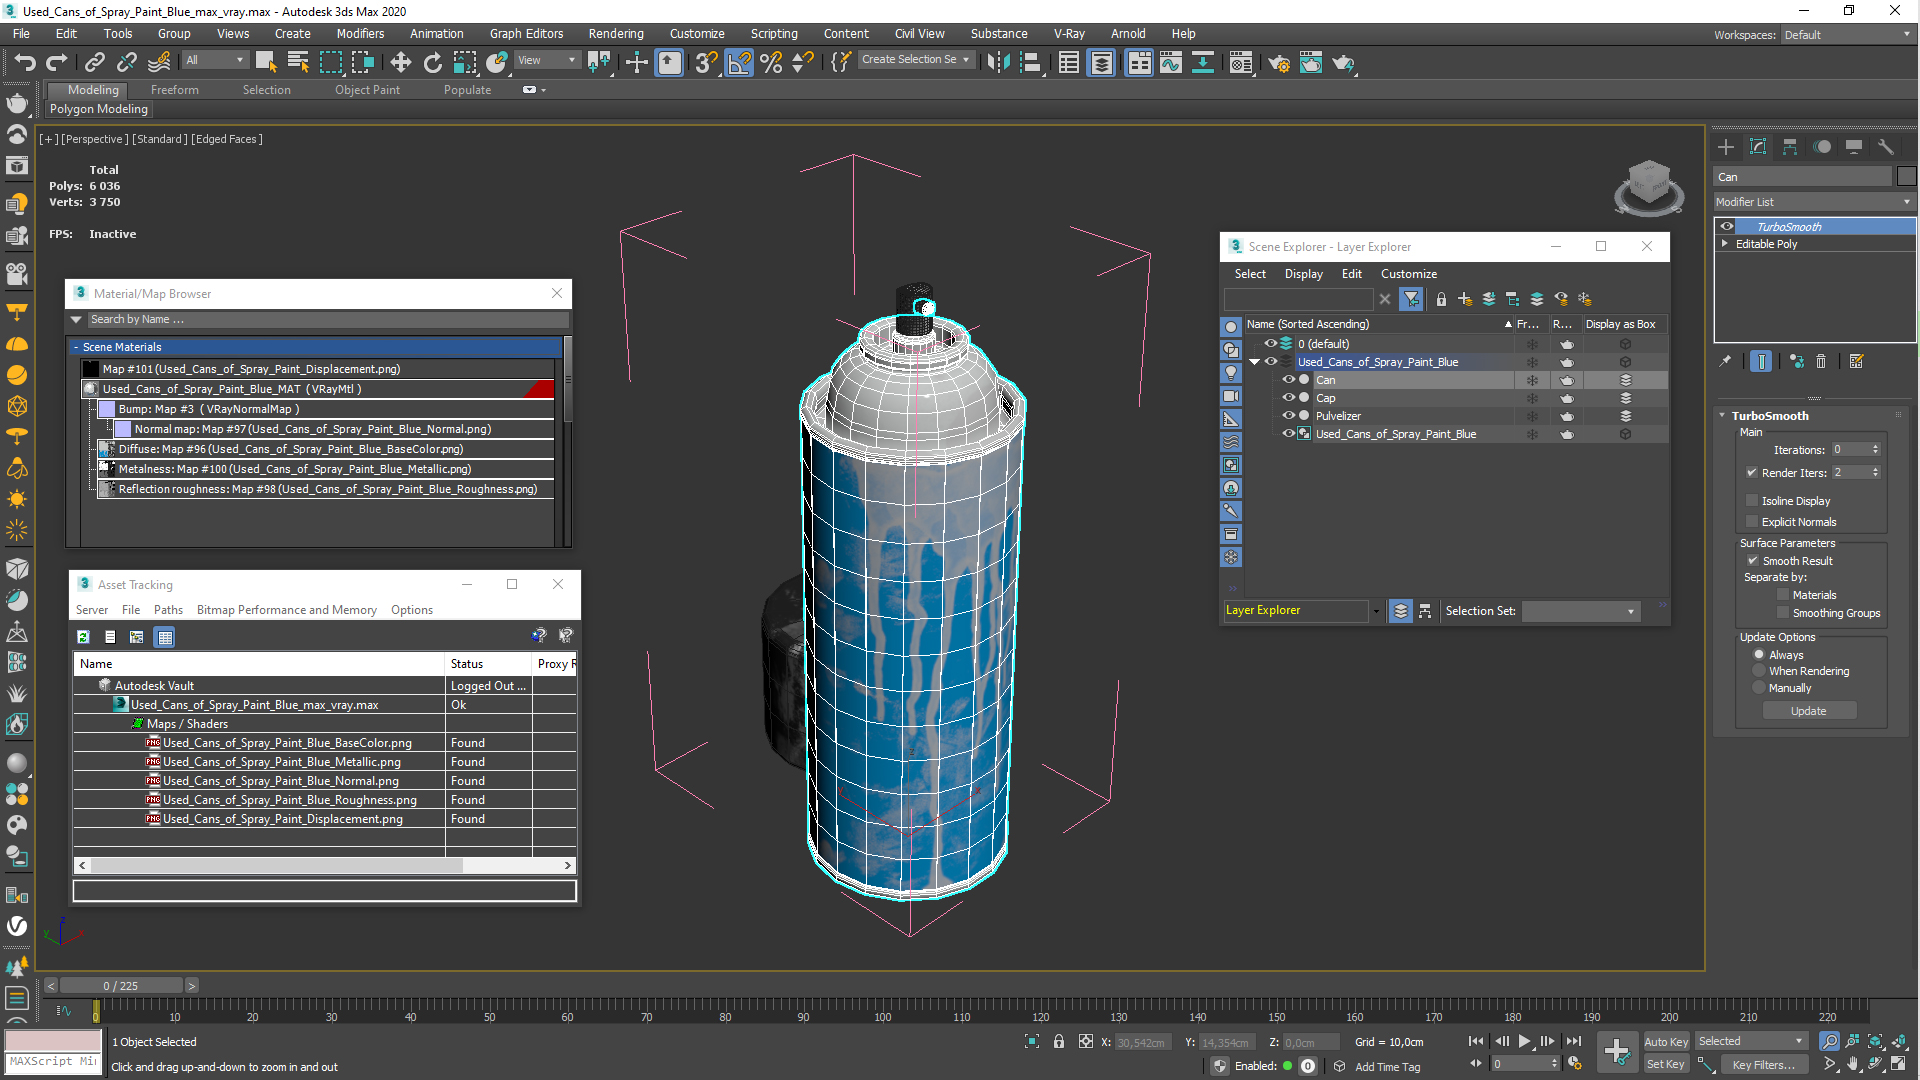Hide the Can layer eye icon
Viewport: 1920px width, 1080px height.
(x=1289, y=380)
